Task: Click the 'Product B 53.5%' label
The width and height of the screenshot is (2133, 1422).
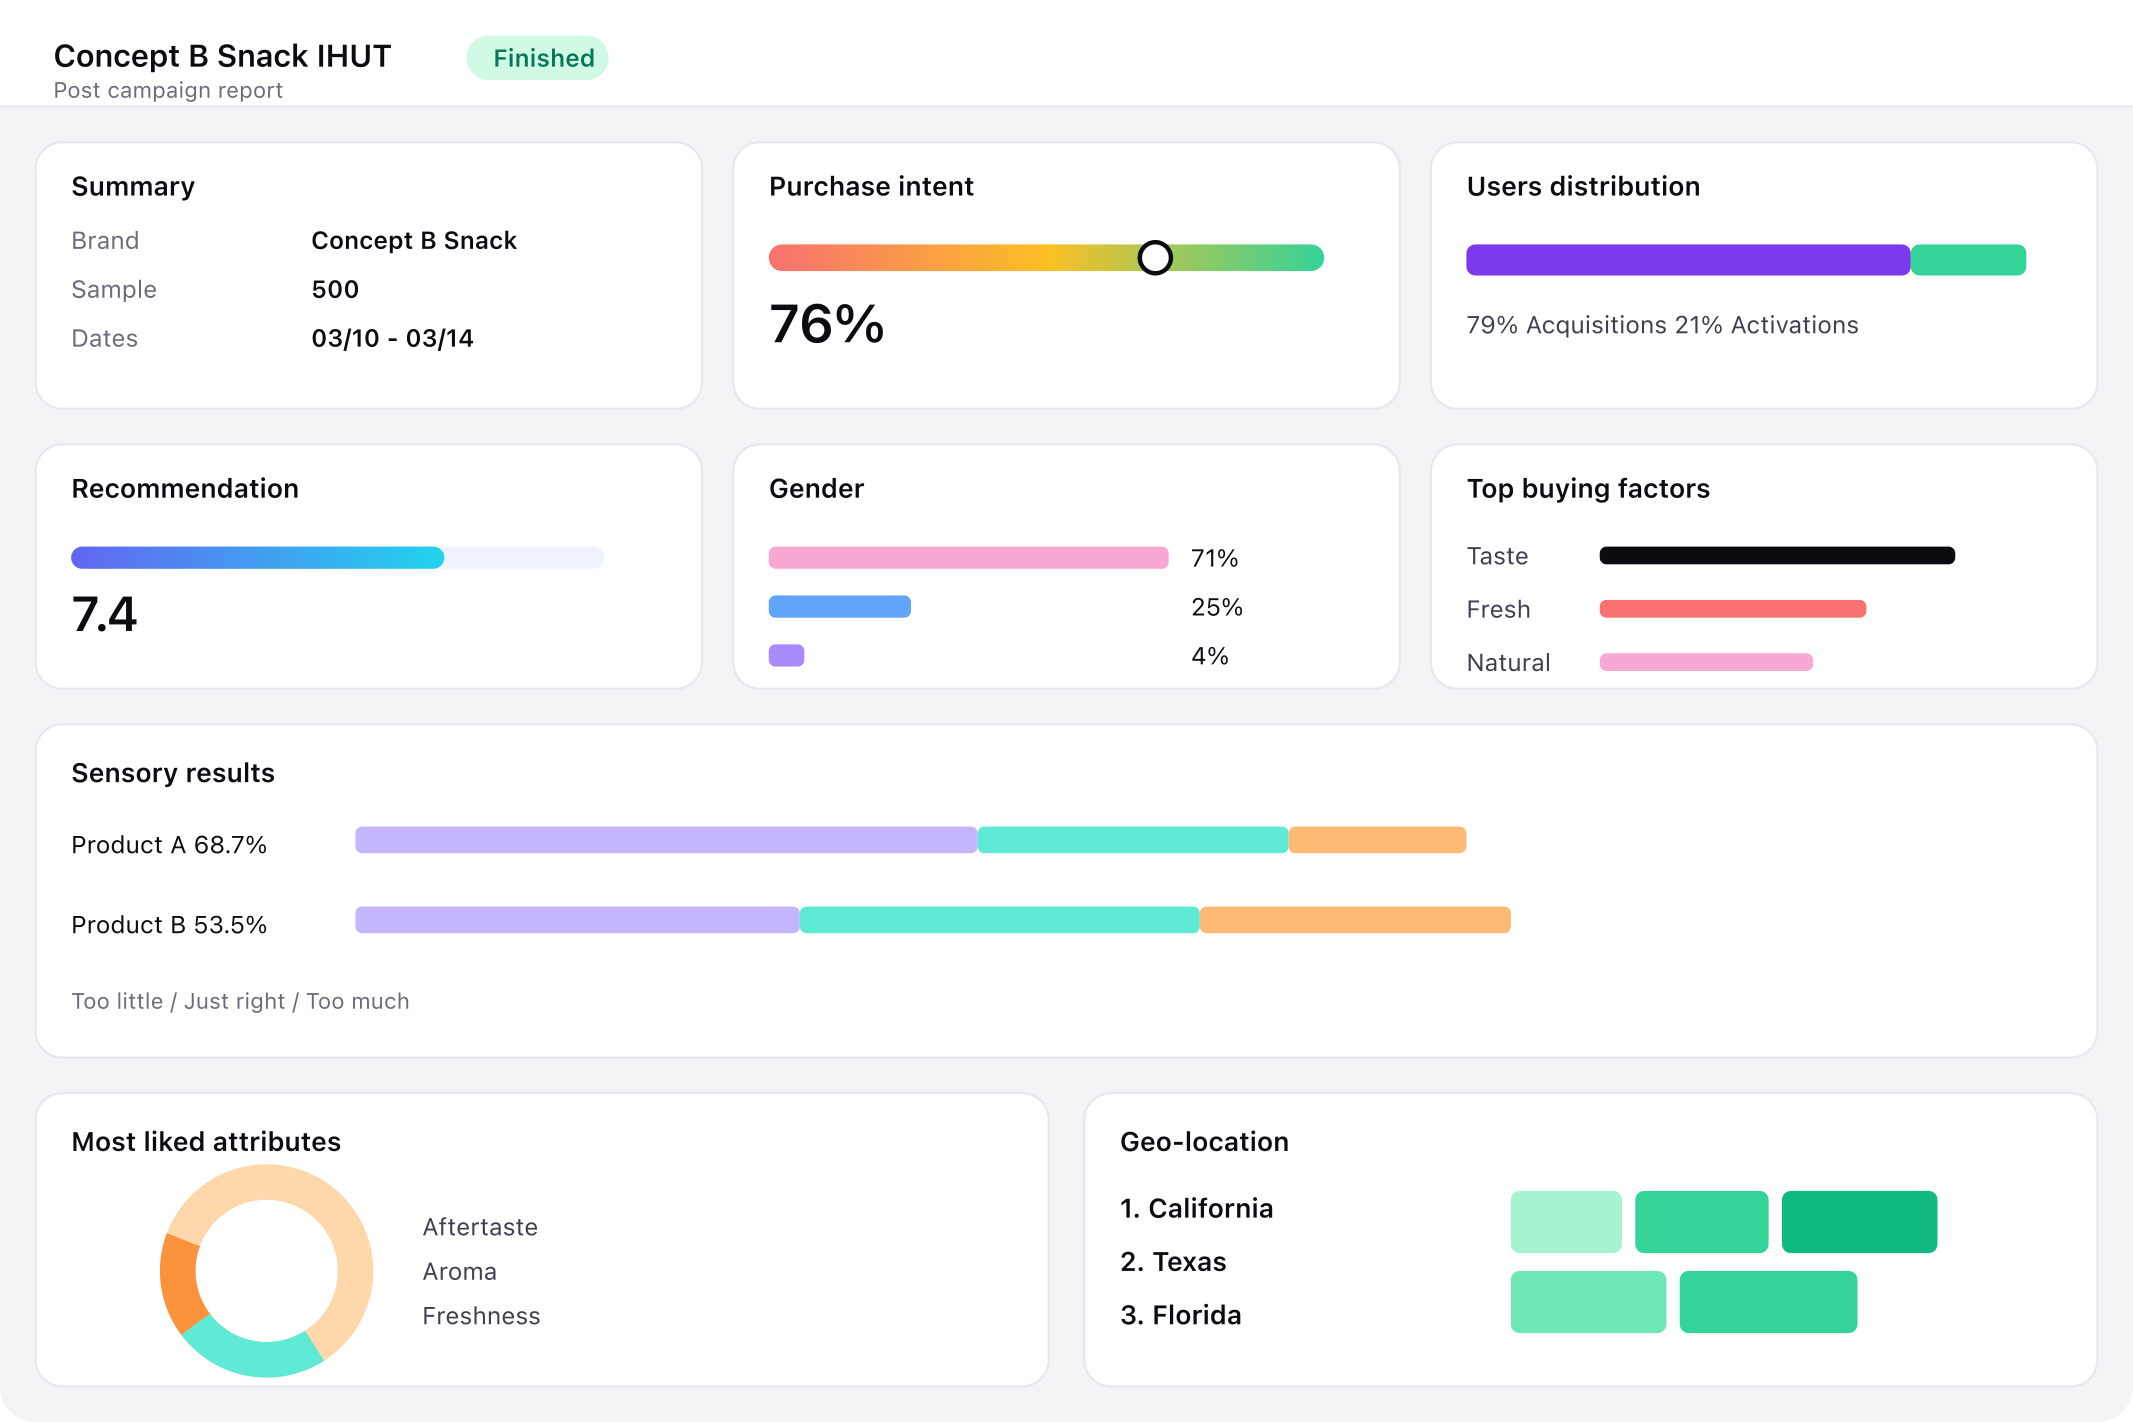Action: [169, 925]
